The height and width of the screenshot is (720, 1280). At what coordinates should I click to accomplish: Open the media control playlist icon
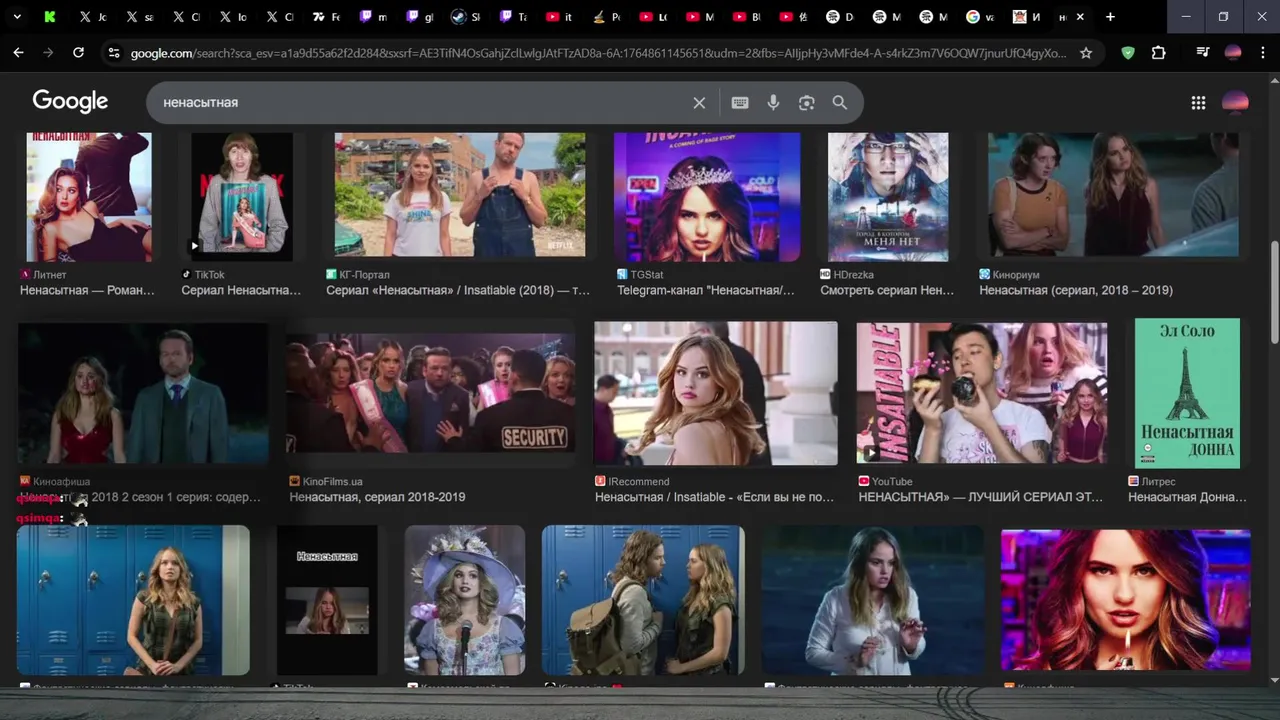click(1203, 53)
